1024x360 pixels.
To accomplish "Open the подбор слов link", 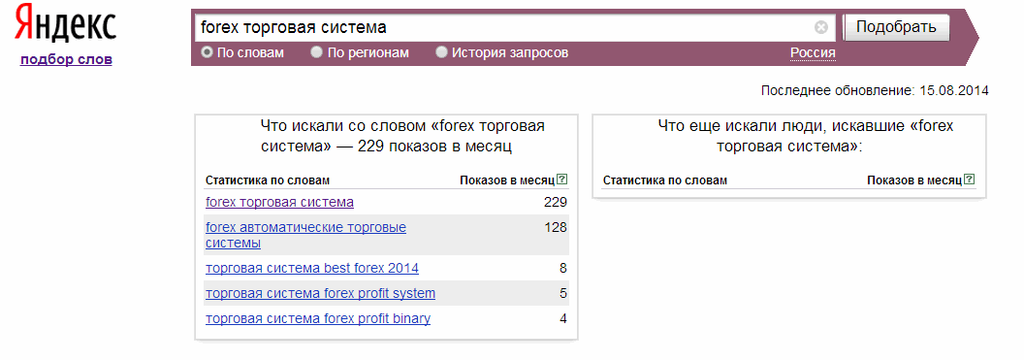I will point(66,59).
